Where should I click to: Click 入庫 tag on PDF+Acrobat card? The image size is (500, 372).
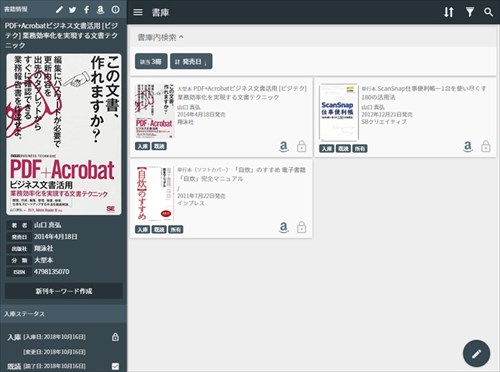(142, 146)
